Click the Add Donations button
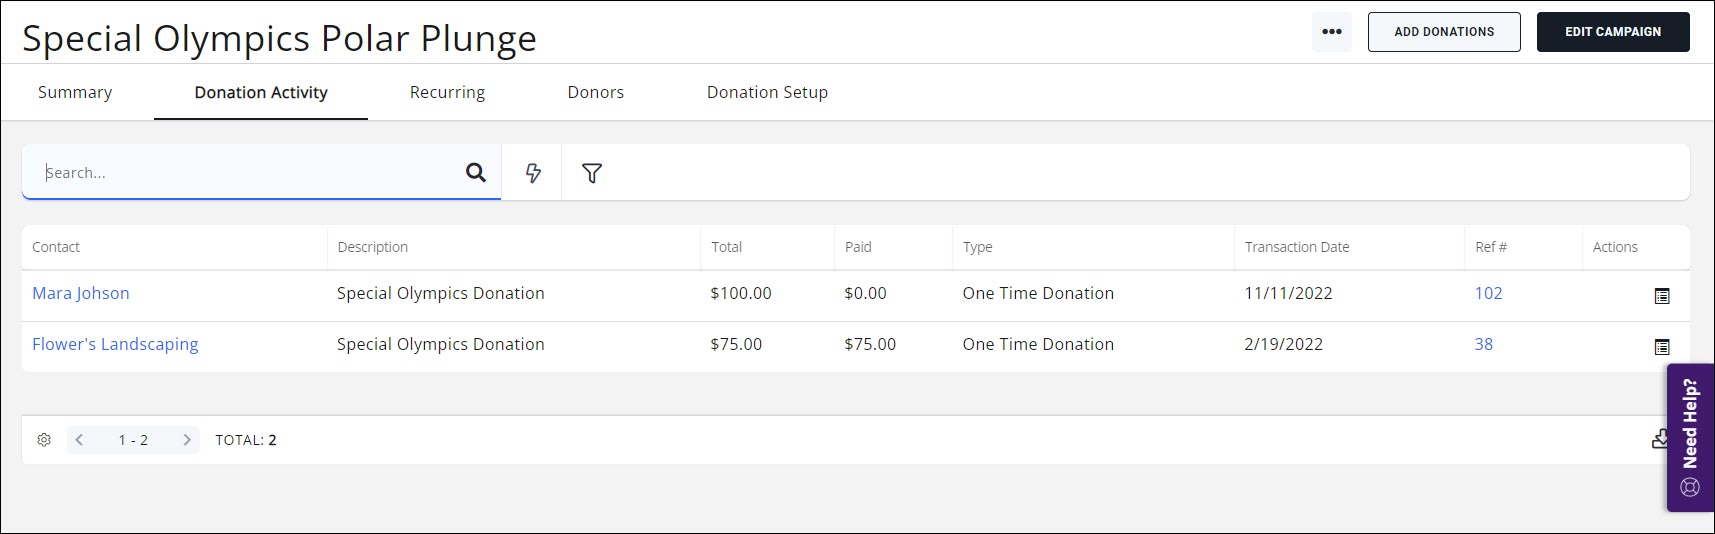Viewport: 1715px width, 534px height. point(1443,32)
